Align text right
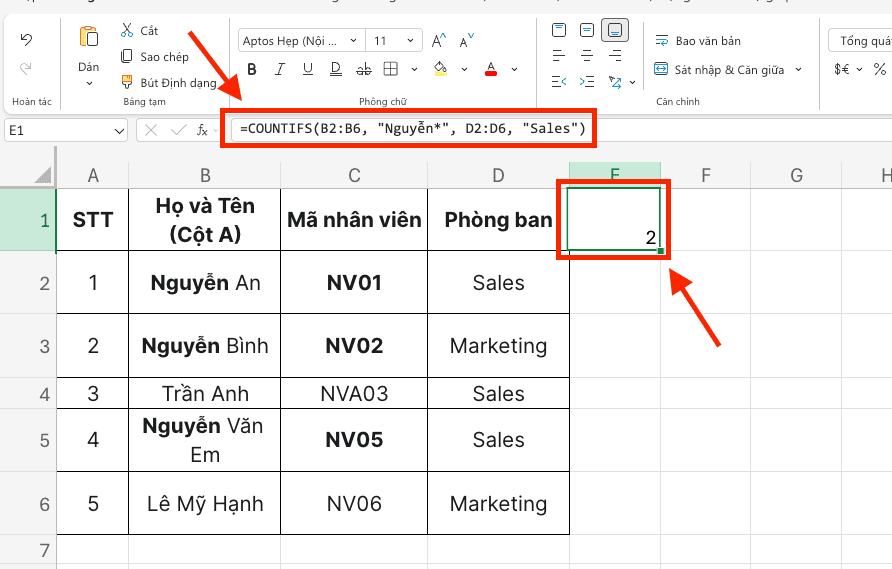Screen dimensions: 892x569 [x=615, y=56]
